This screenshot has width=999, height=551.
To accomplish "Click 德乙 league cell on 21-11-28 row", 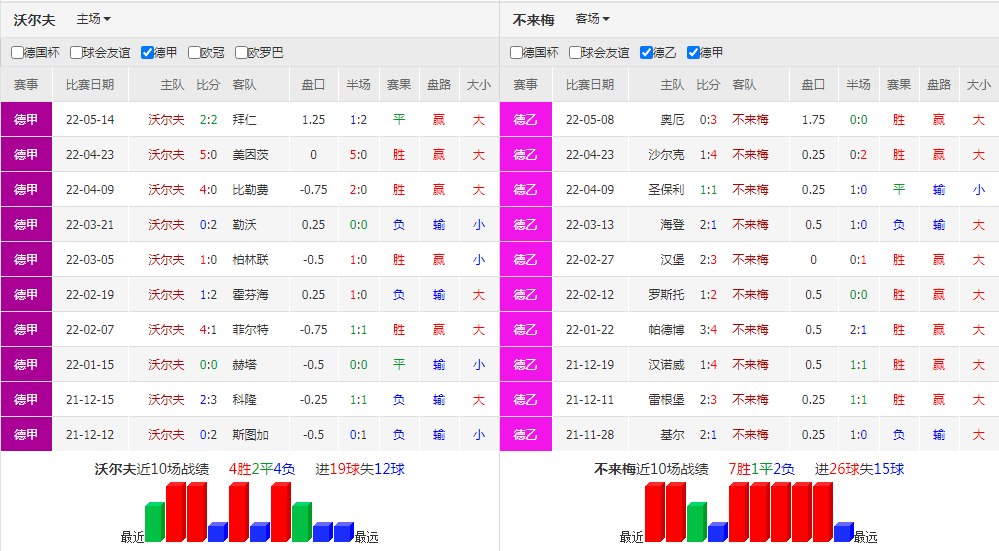I will [x=526, y=434].
